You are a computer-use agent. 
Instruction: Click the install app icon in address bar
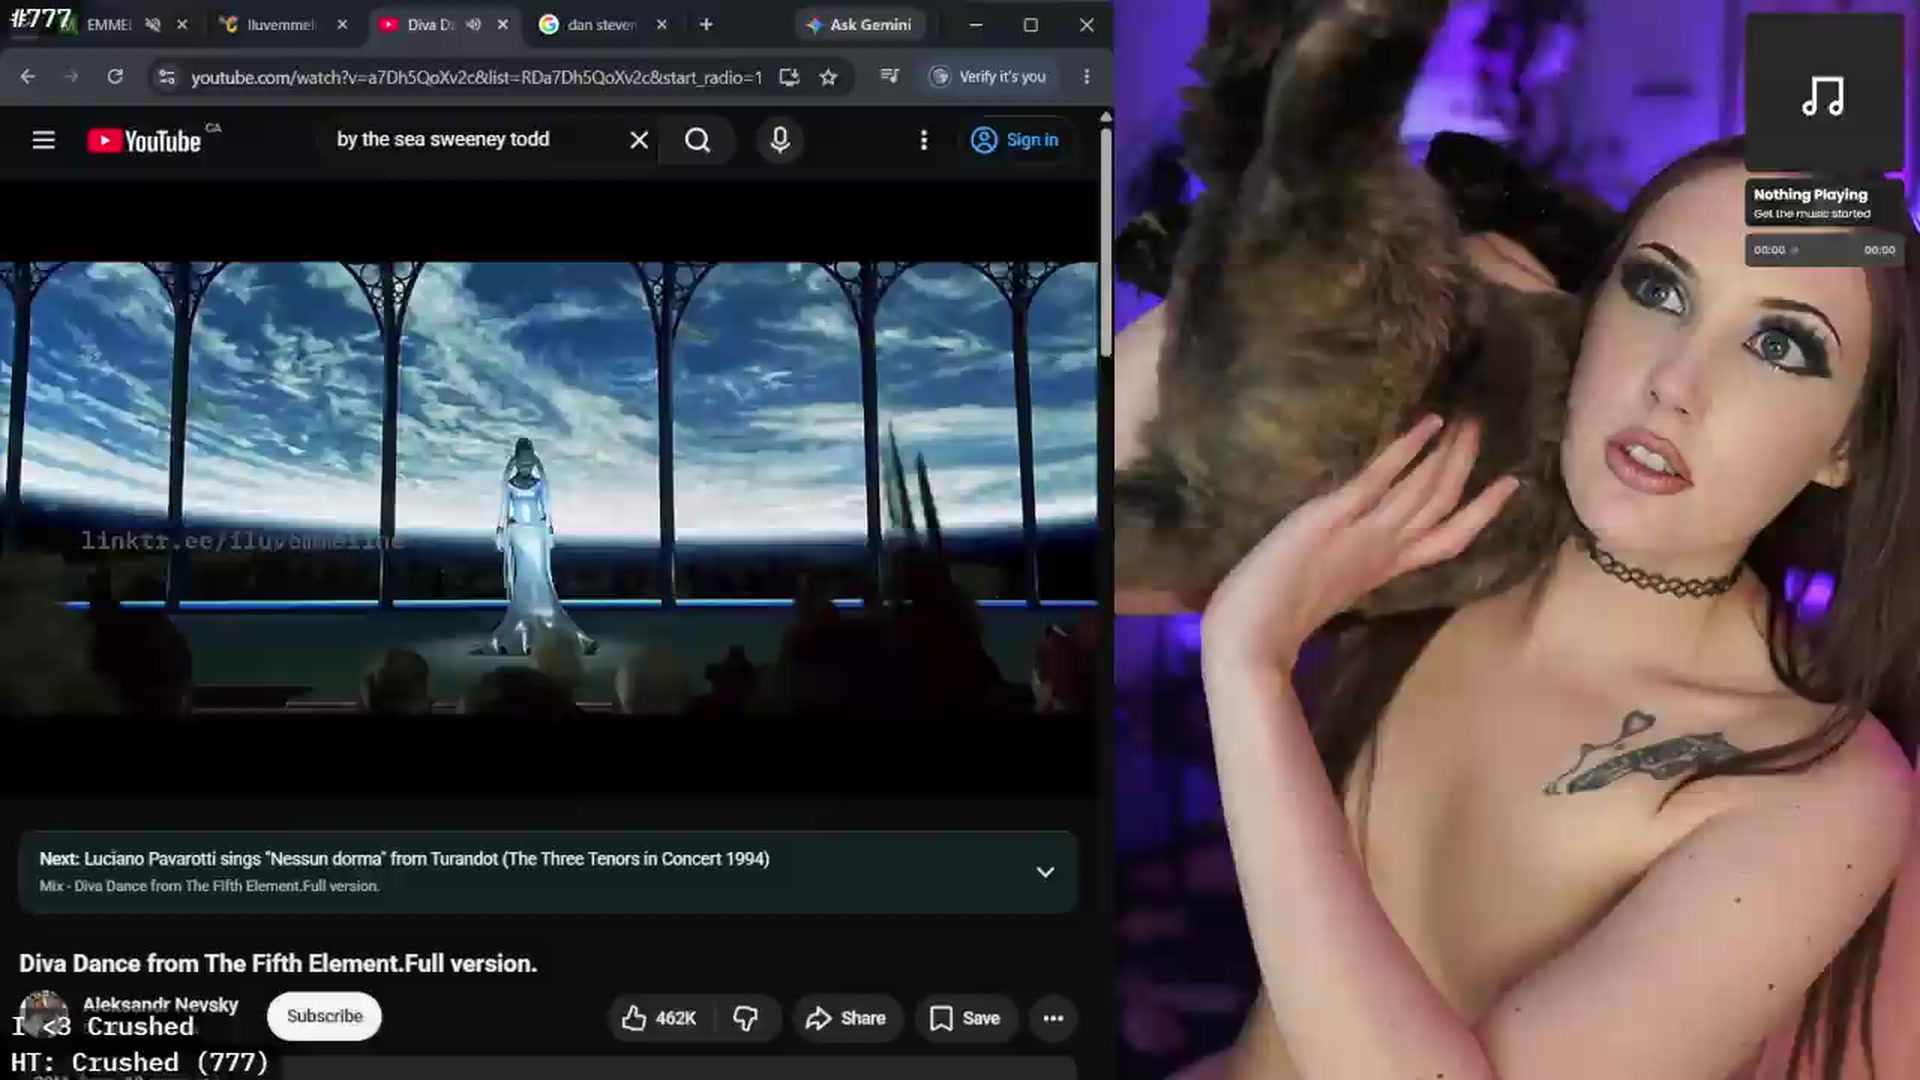pos(789,77)
